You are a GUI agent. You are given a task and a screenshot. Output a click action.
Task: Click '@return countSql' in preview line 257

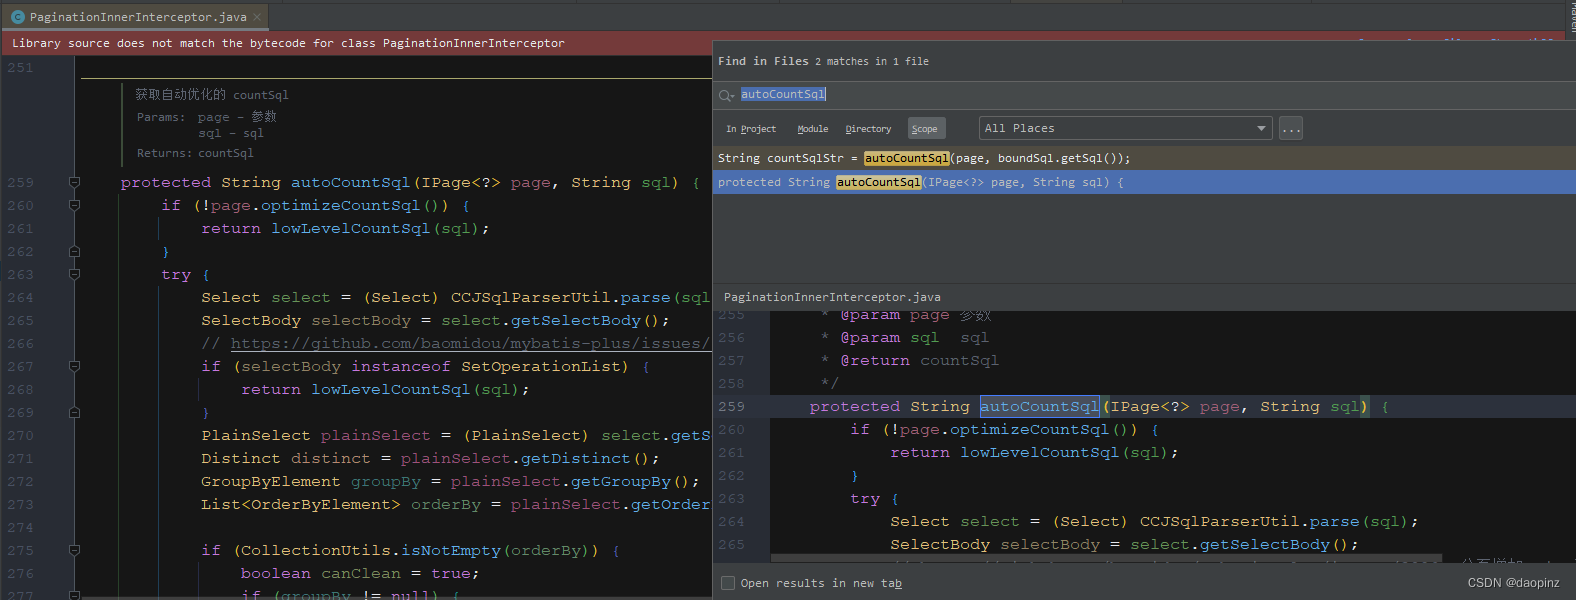pyautogui.click(x=919, y=360)
